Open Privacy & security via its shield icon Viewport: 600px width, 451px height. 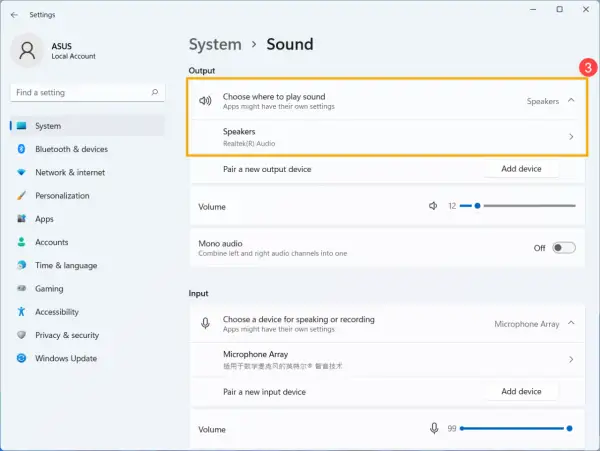21,335
